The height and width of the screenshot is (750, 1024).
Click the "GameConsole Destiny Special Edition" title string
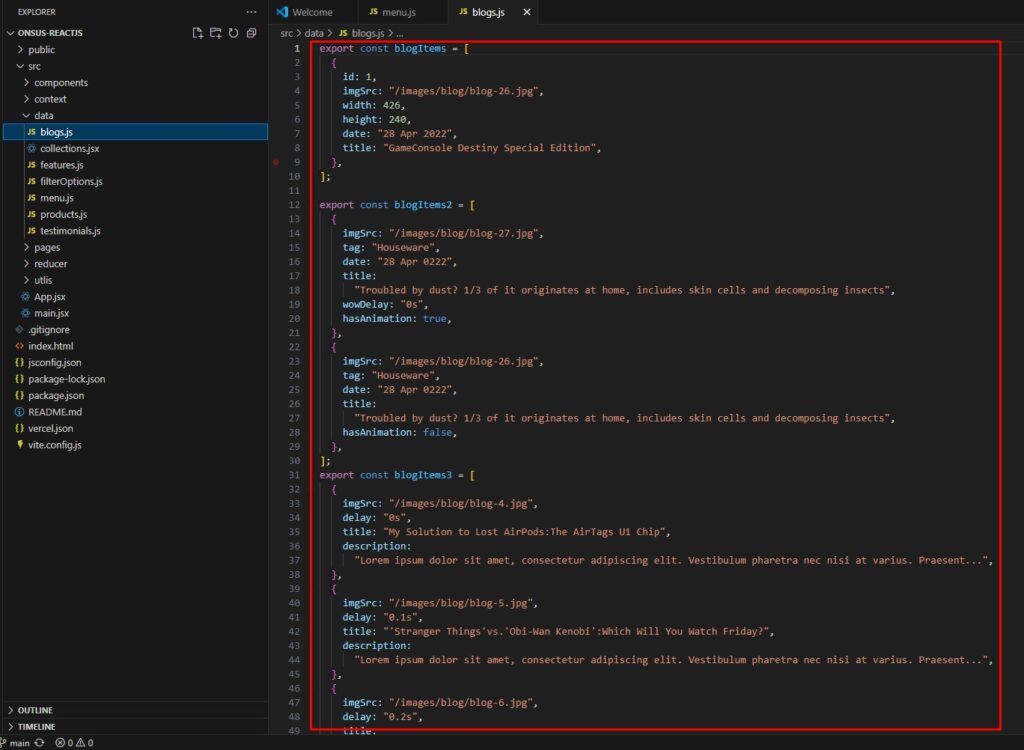click(489, 148)
